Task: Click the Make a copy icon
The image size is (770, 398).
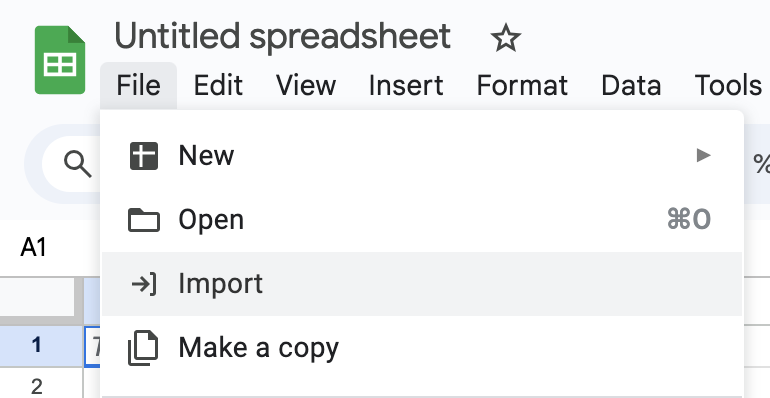Action: pos(143,348)
